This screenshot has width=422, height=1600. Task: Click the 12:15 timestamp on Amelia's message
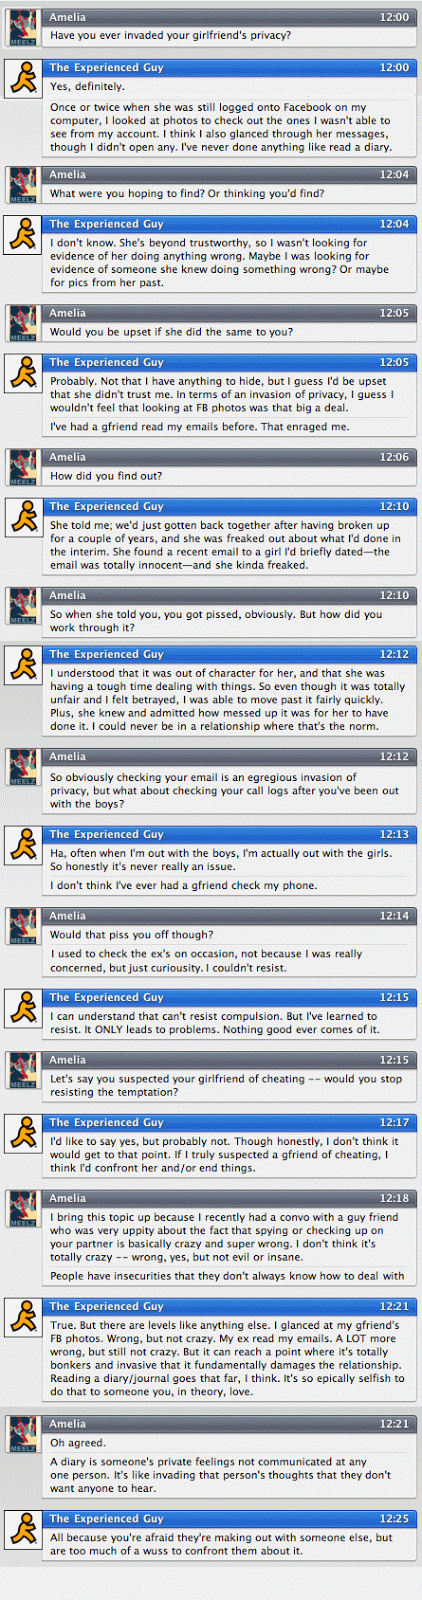(x=394, y=1060)
